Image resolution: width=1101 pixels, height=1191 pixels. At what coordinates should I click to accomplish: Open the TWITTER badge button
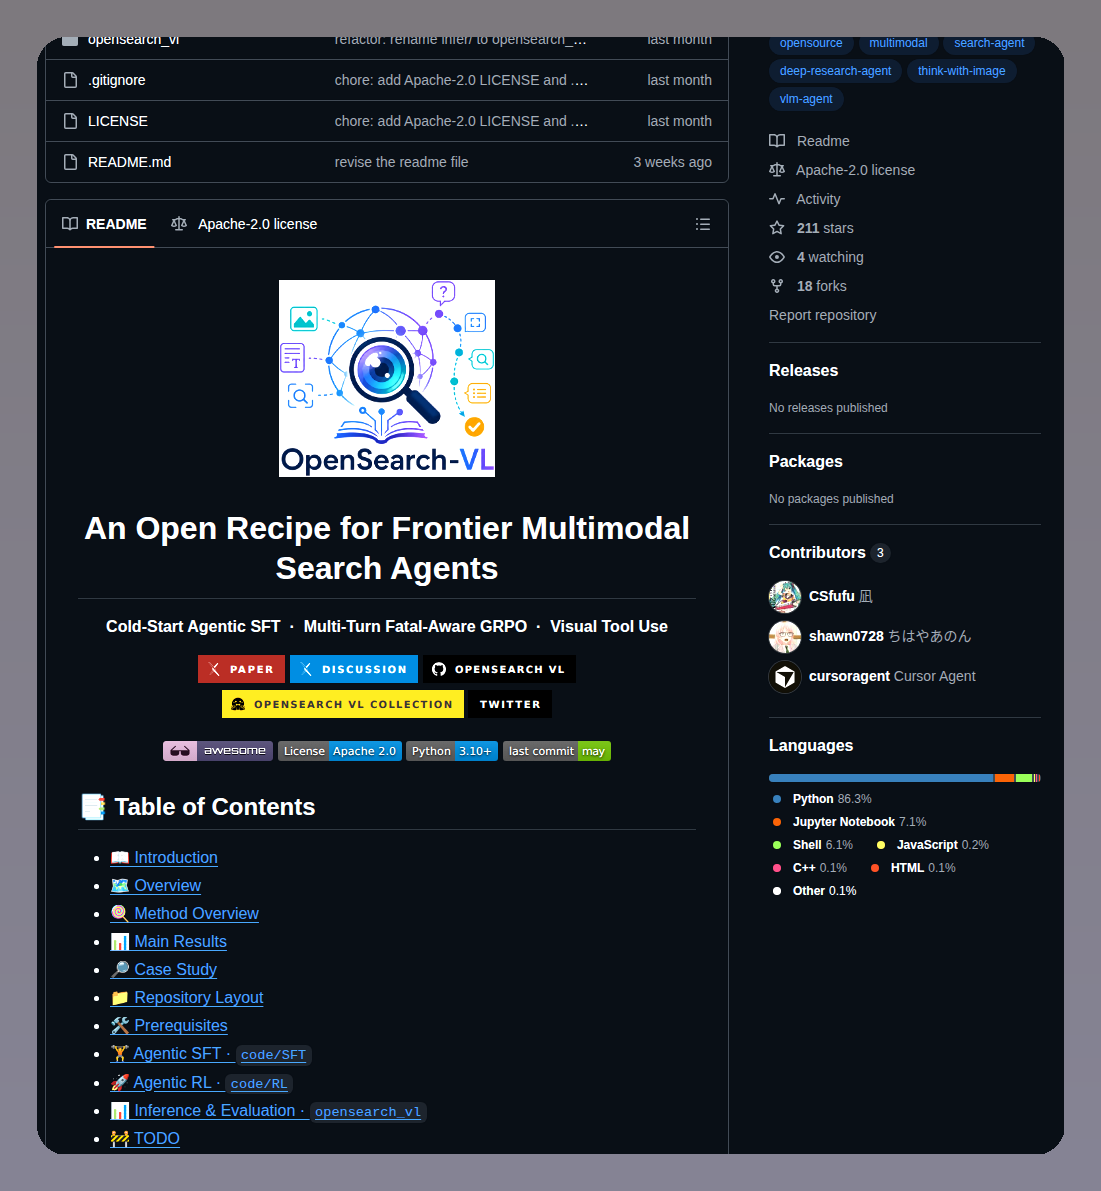tap(510, 704)
